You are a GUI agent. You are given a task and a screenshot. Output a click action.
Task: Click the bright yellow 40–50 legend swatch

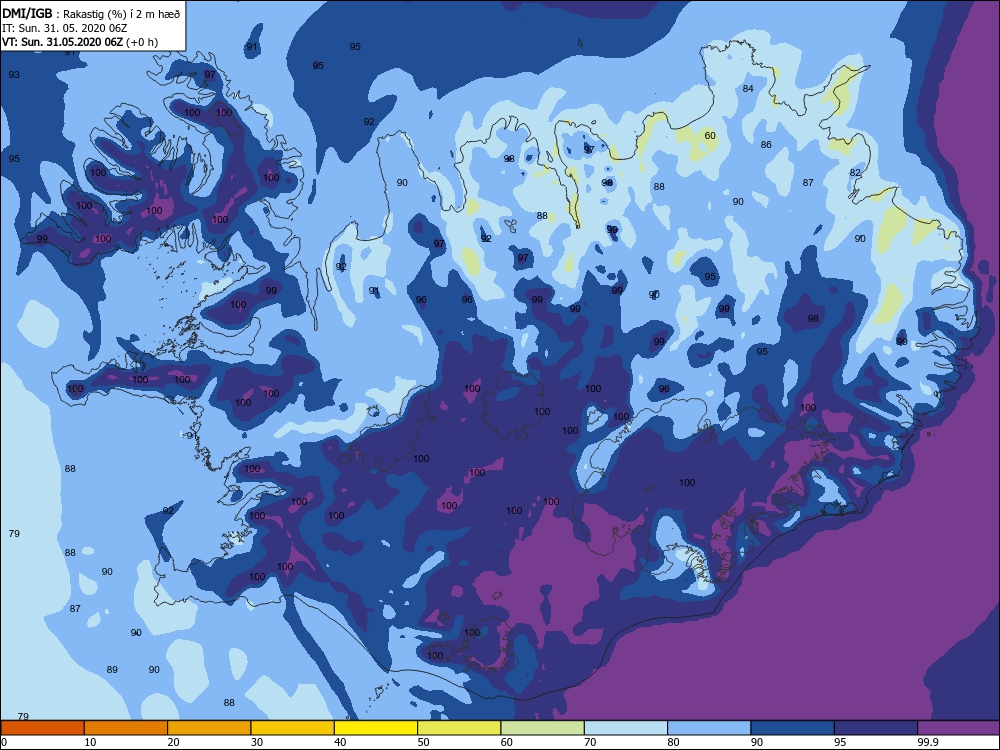[376, 728]
